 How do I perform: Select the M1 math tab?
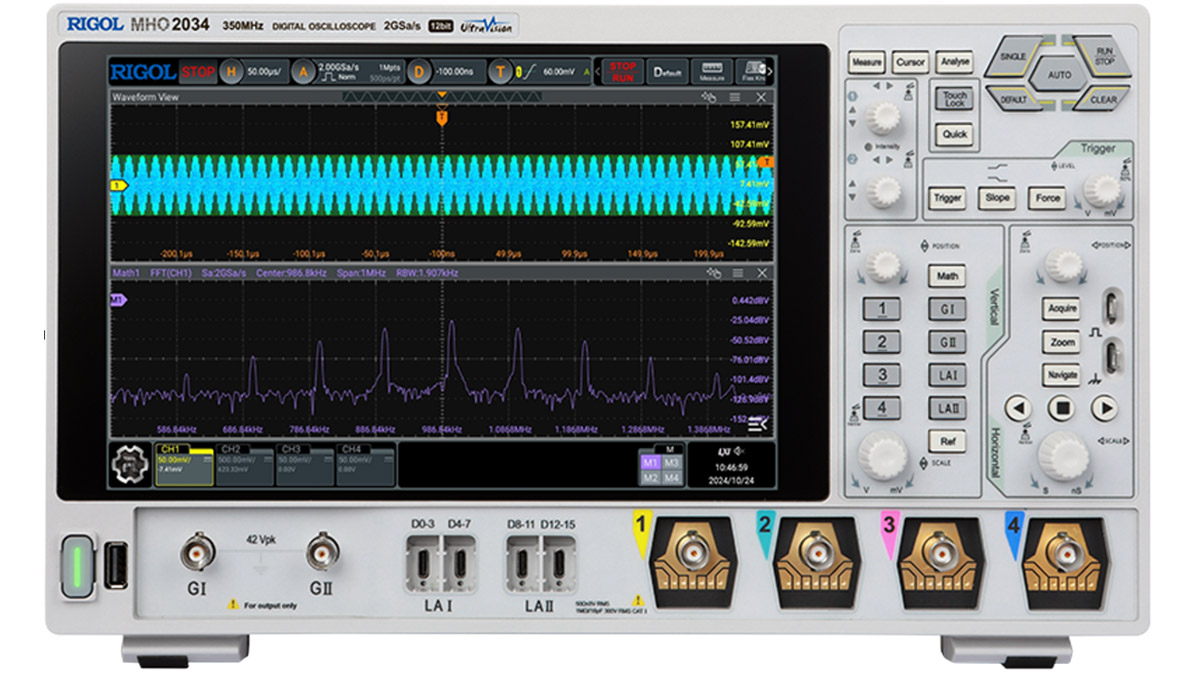(x=650, y=463)
